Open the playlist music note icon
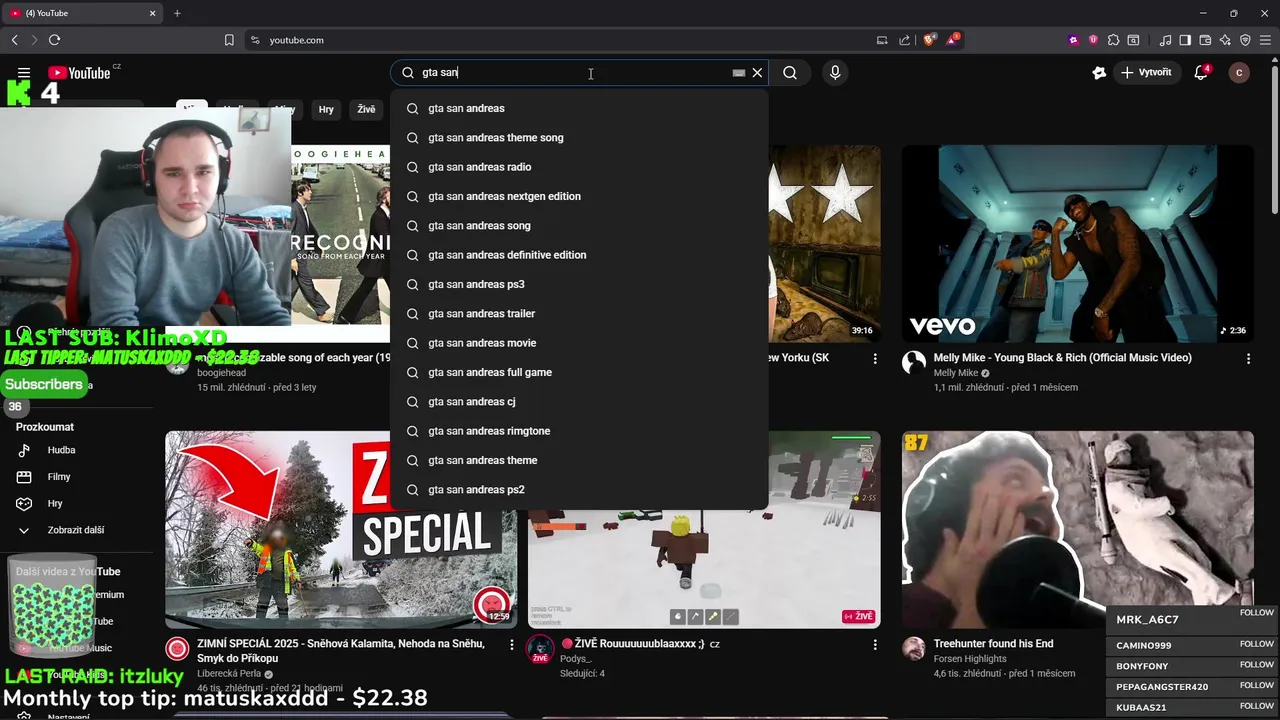 [x=1165, y=40]
